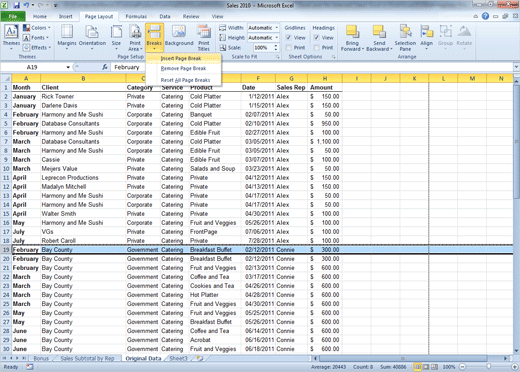The height and width of the screenshot is (372, 520).
Task: Click cell with Rick Towner
Action: point(83,96)
